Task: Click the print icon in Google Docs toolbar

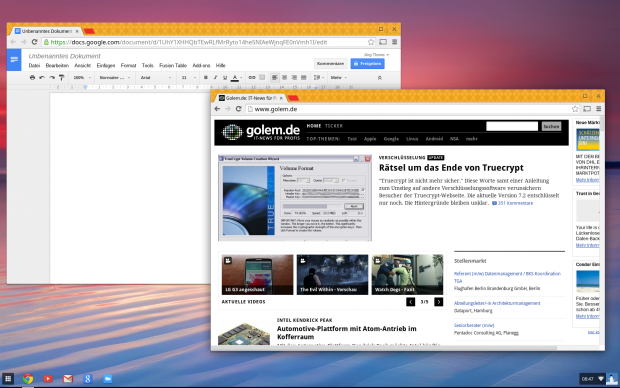Action: tap(32, 78)
